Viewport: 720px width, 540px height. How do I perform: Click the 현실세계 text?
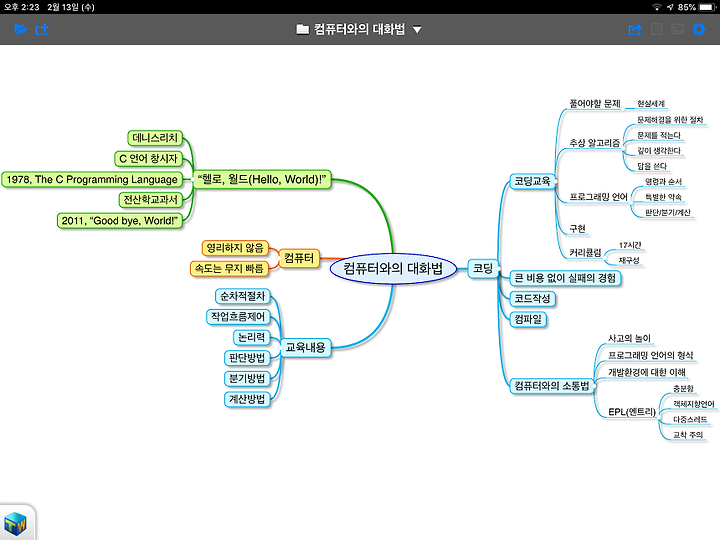(651, 104)
